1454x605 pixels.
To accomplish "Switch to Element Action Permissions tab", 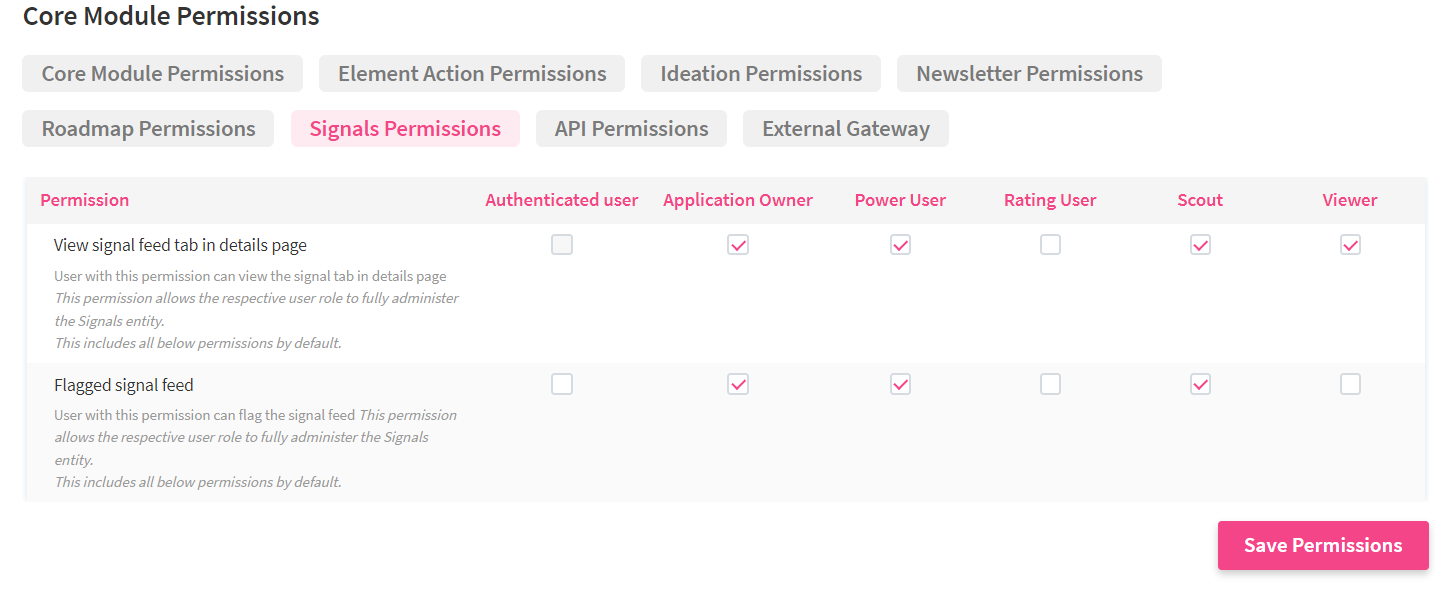I will (472, 74).
